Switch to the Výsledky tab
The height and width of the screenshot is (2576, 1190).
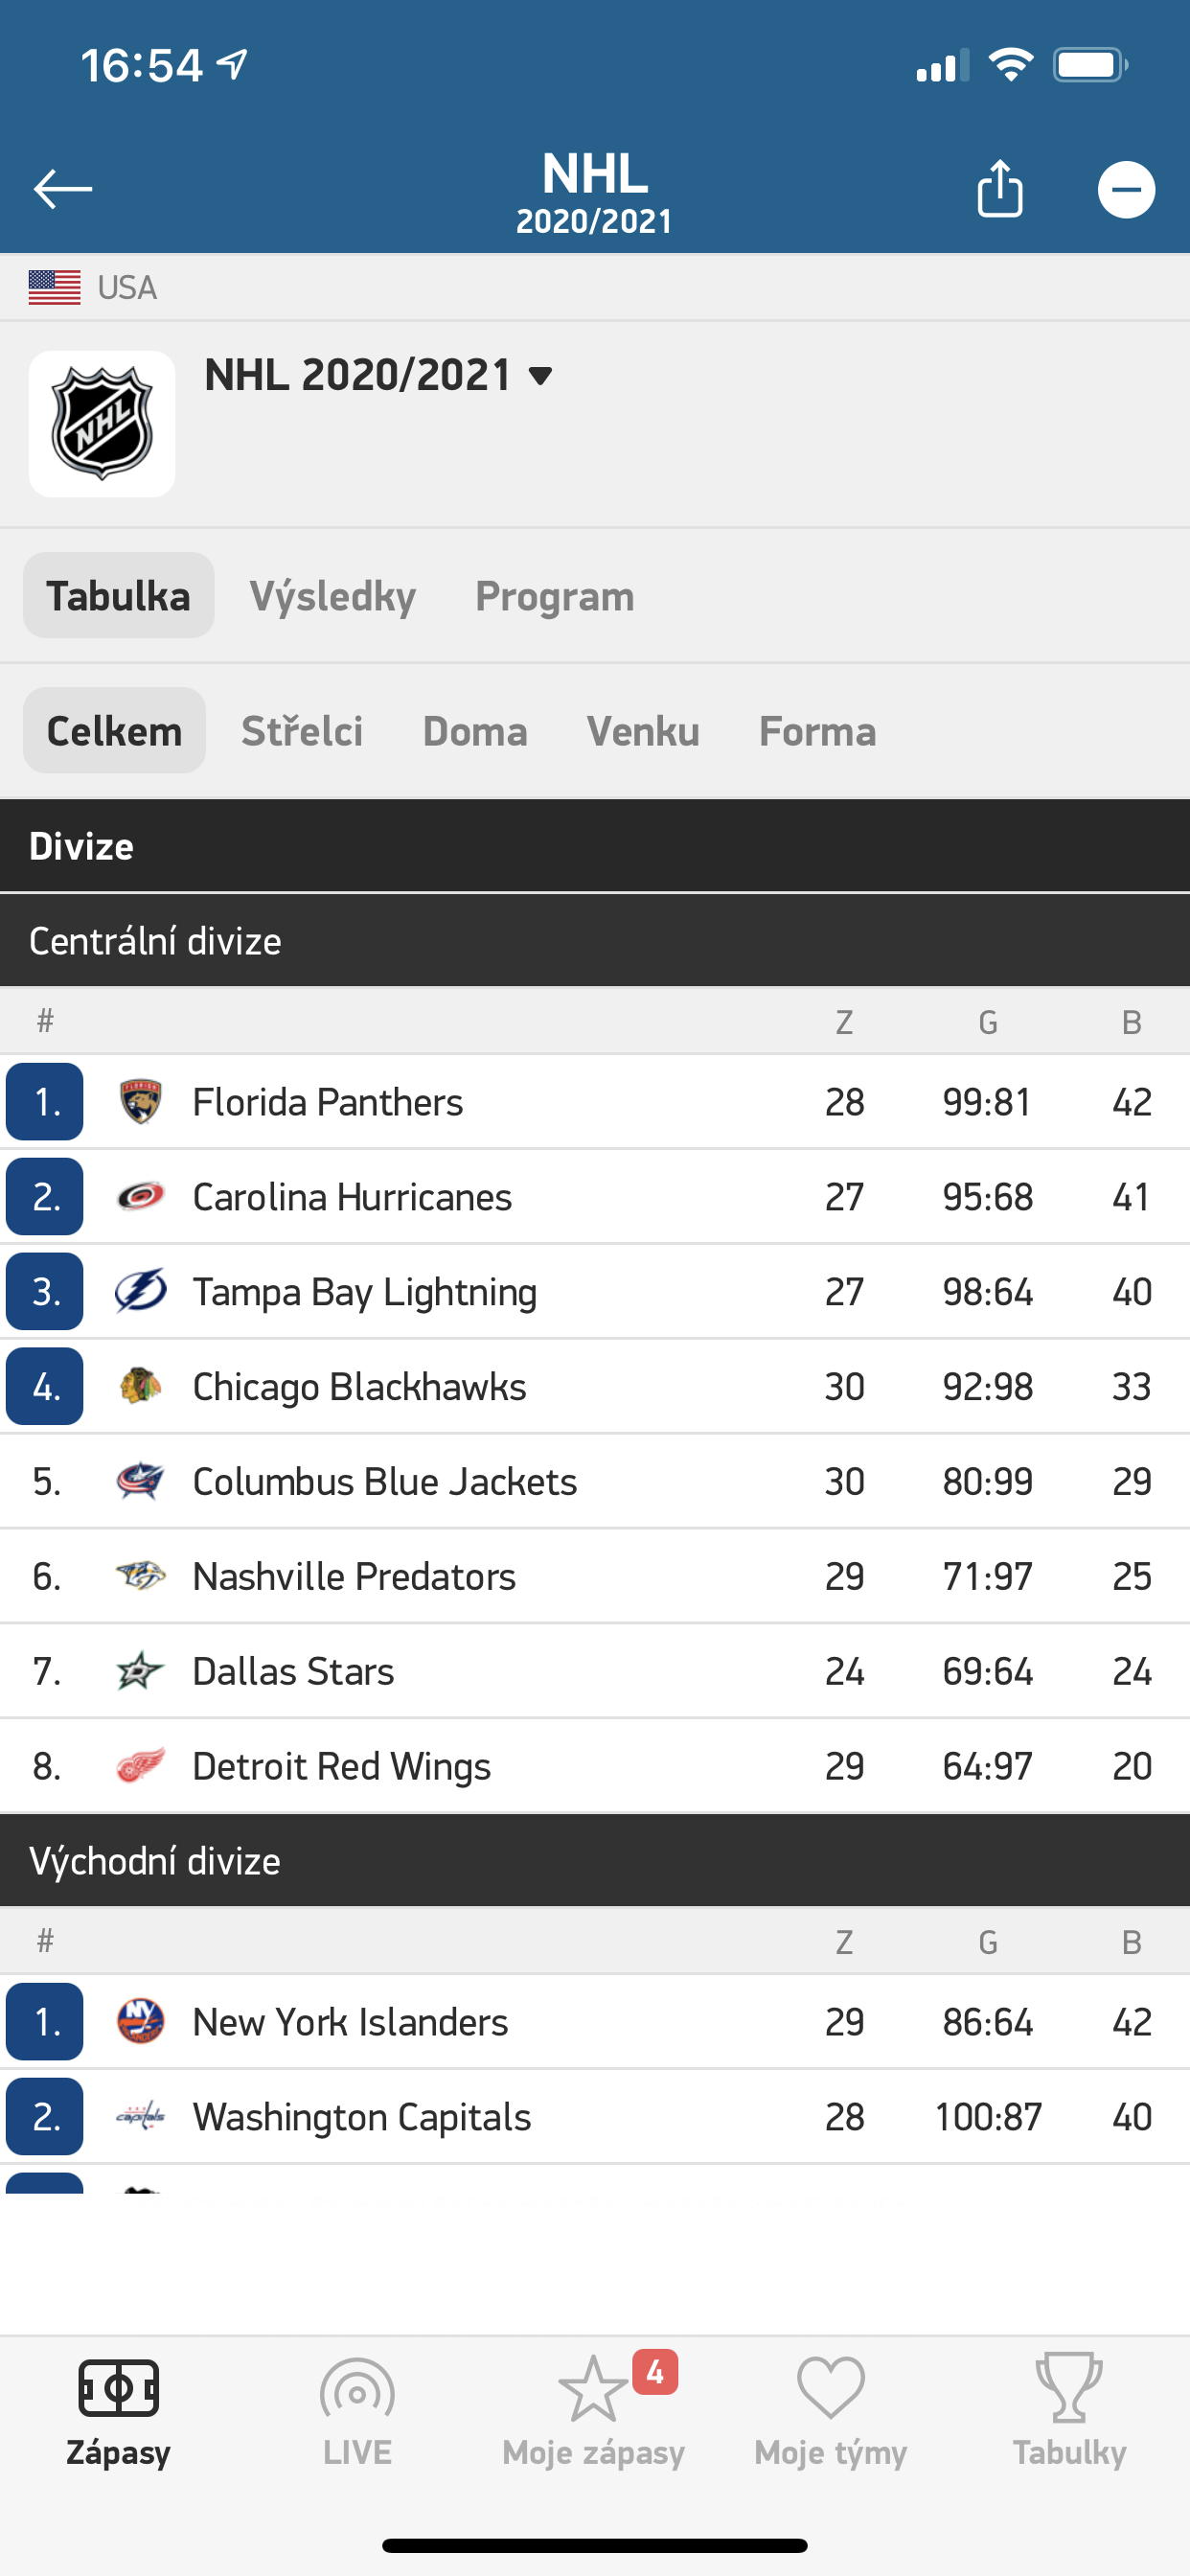click(x=332, y=597)
